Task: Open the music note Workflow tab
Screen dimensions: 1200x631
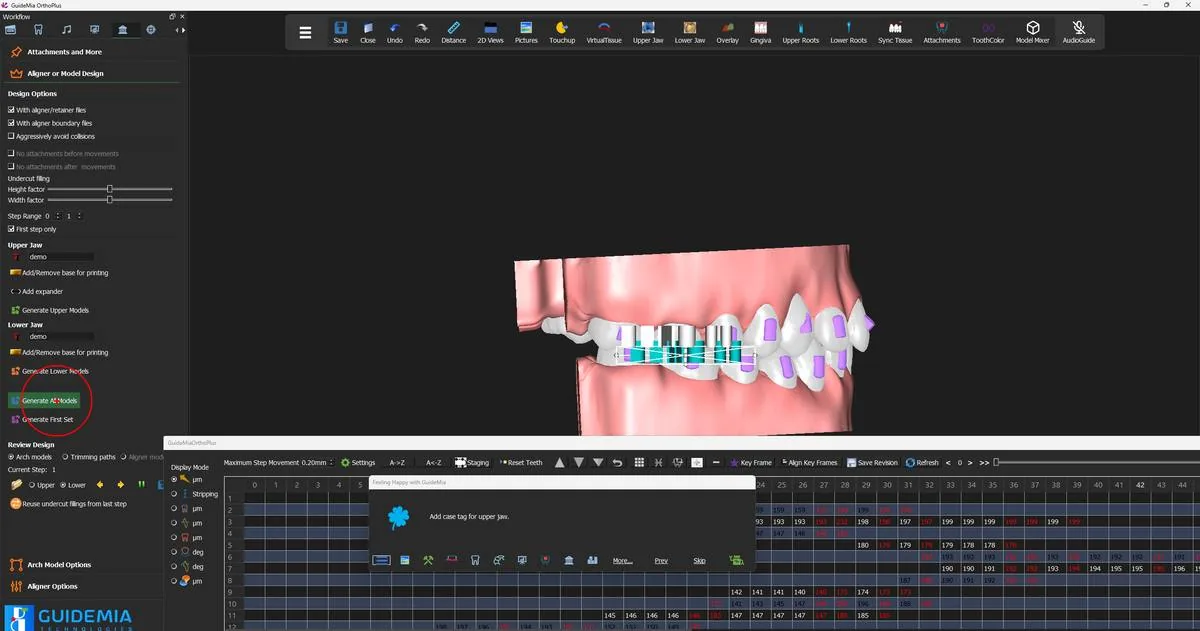Action: [x=66, y=30]
